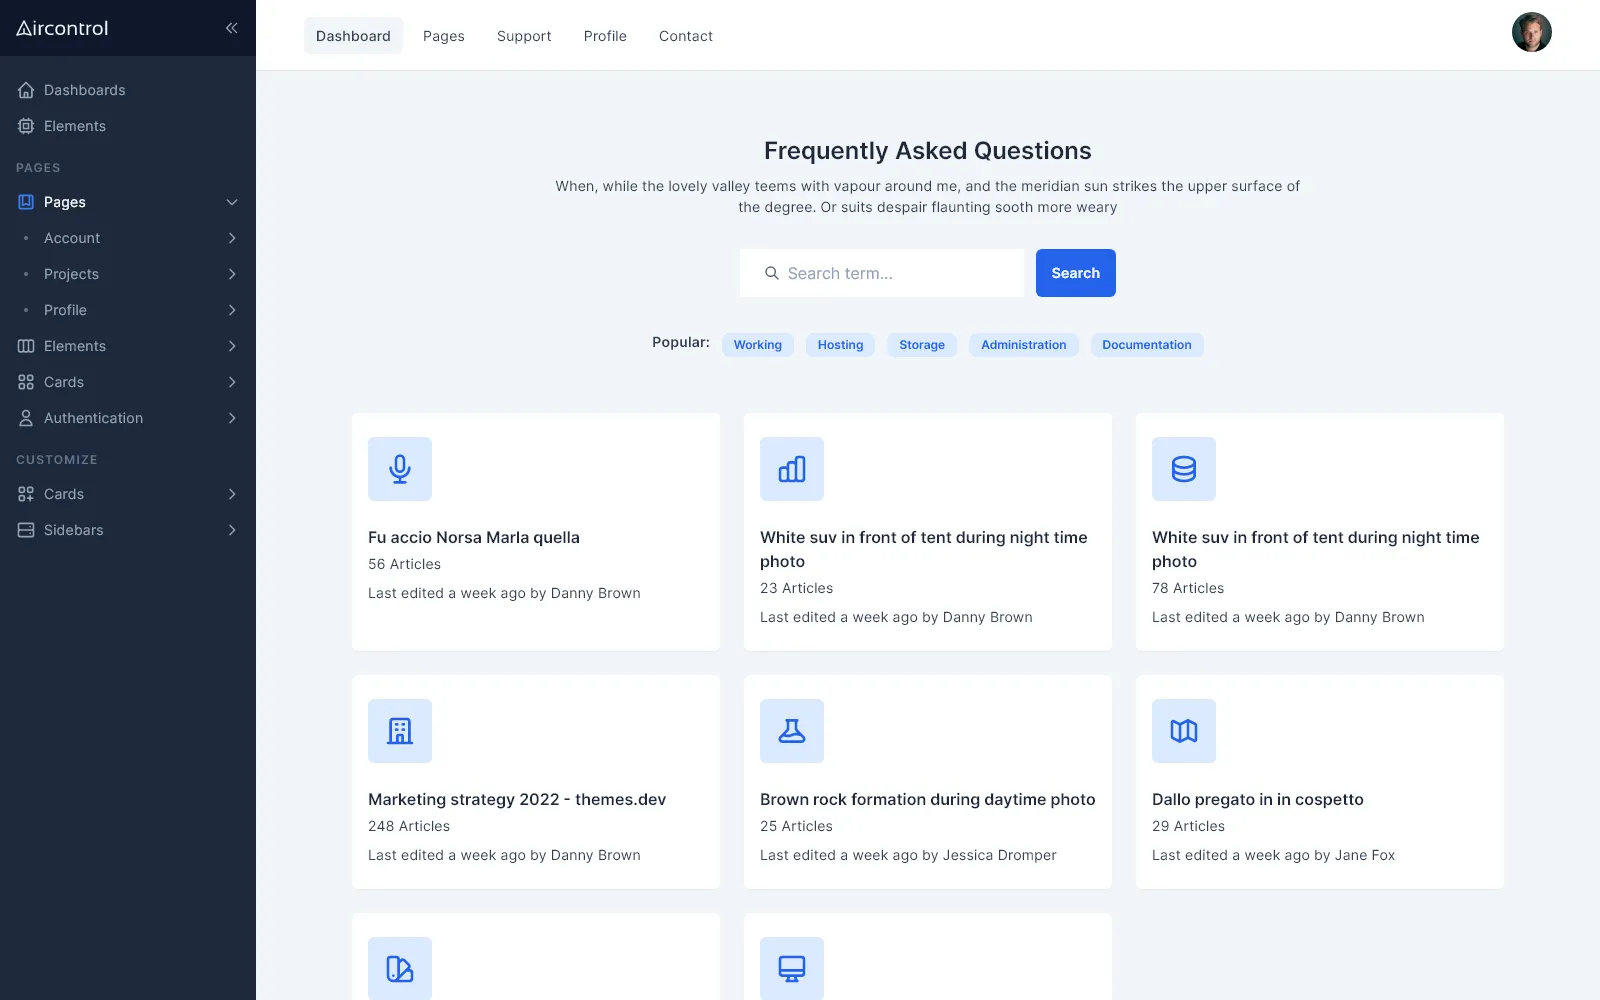Image resolution: width=1600 pixels, height=1000 pixels.
Task: Click the Pages book icon in sidebar
Action: click(x=26, y=202)
